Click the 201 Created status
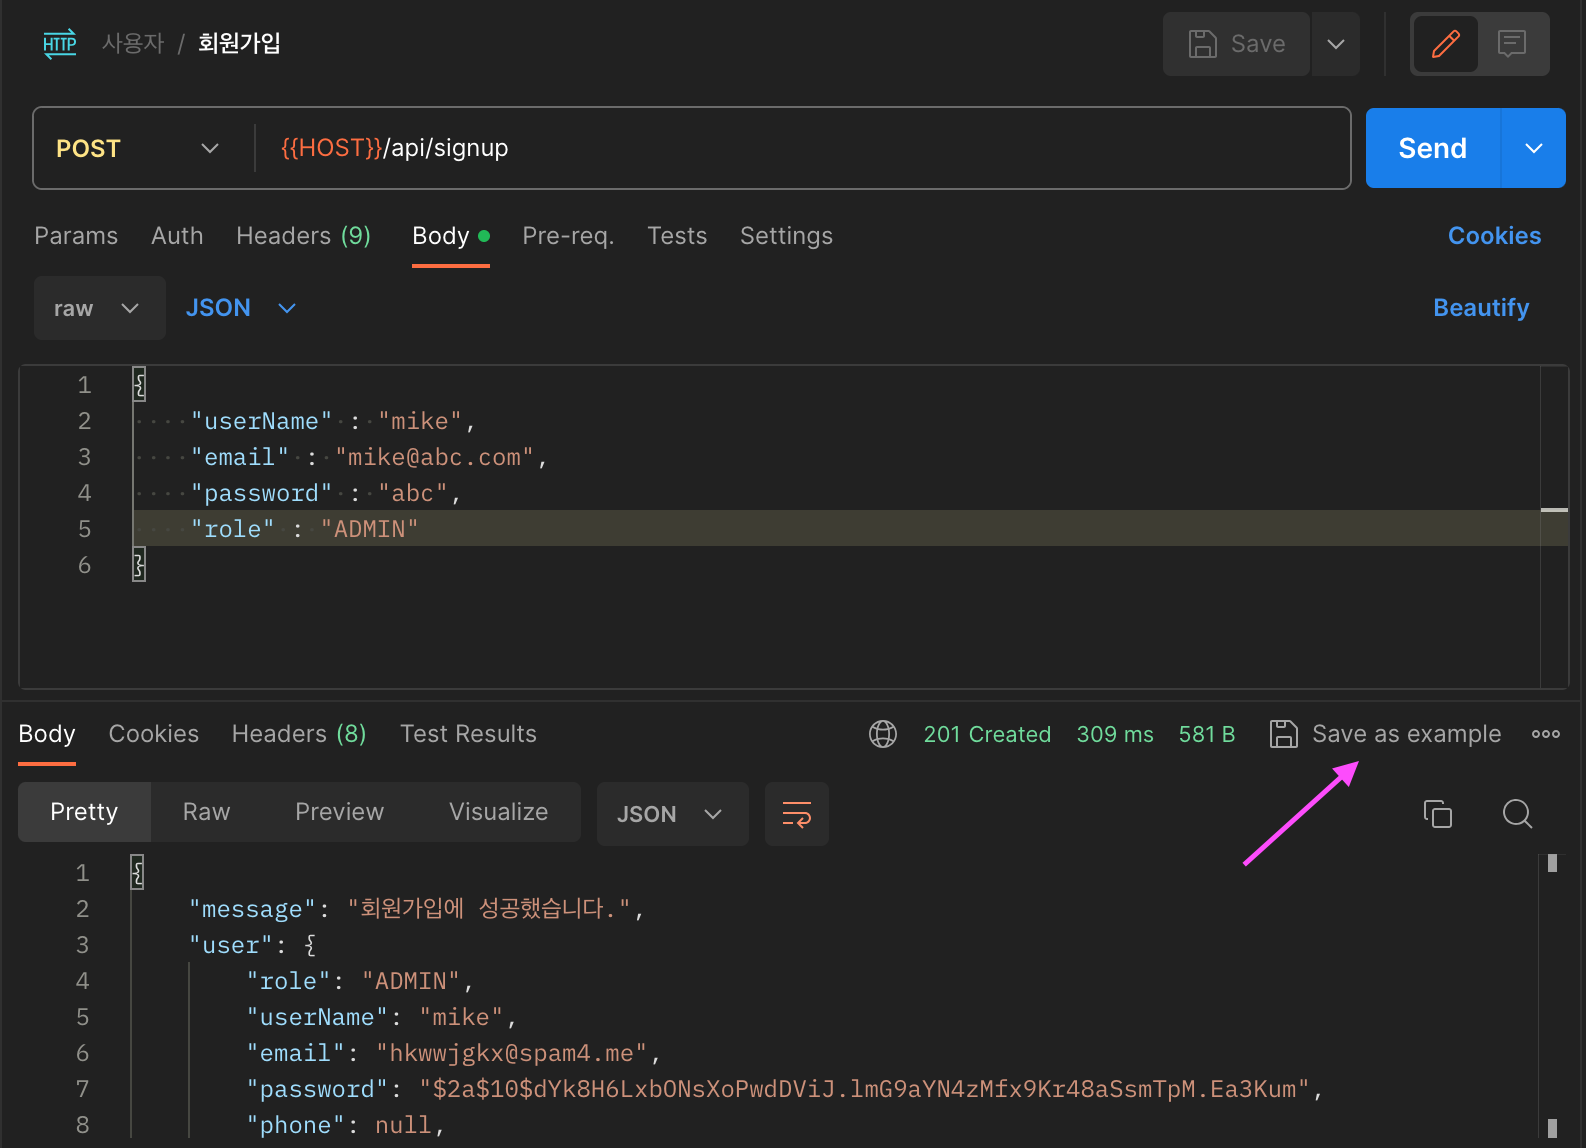This screenshot has height=1148, width=1586. pyautogui.click(x=987, y=734)
